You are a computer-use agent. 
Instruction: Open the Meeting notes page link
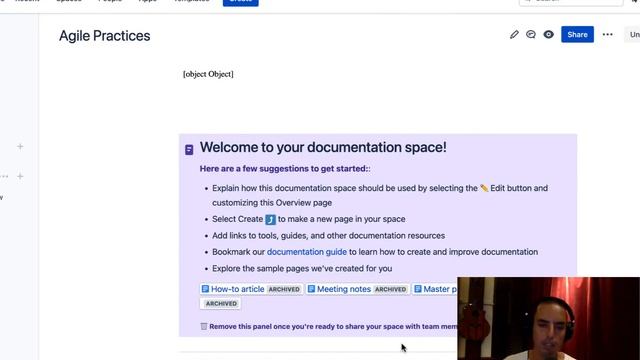[344, 289]
